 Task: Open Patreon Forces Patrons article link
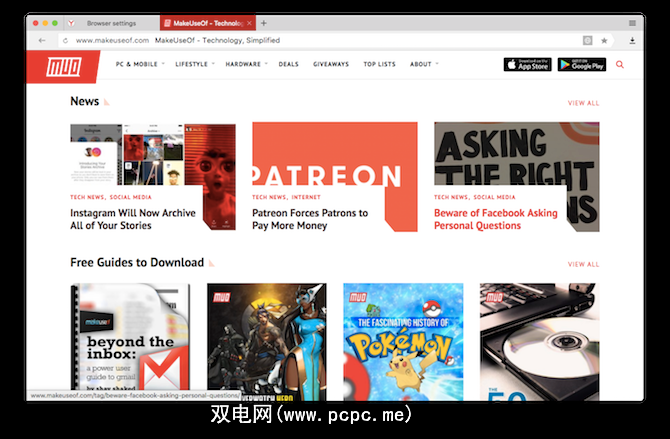[310, 219]
